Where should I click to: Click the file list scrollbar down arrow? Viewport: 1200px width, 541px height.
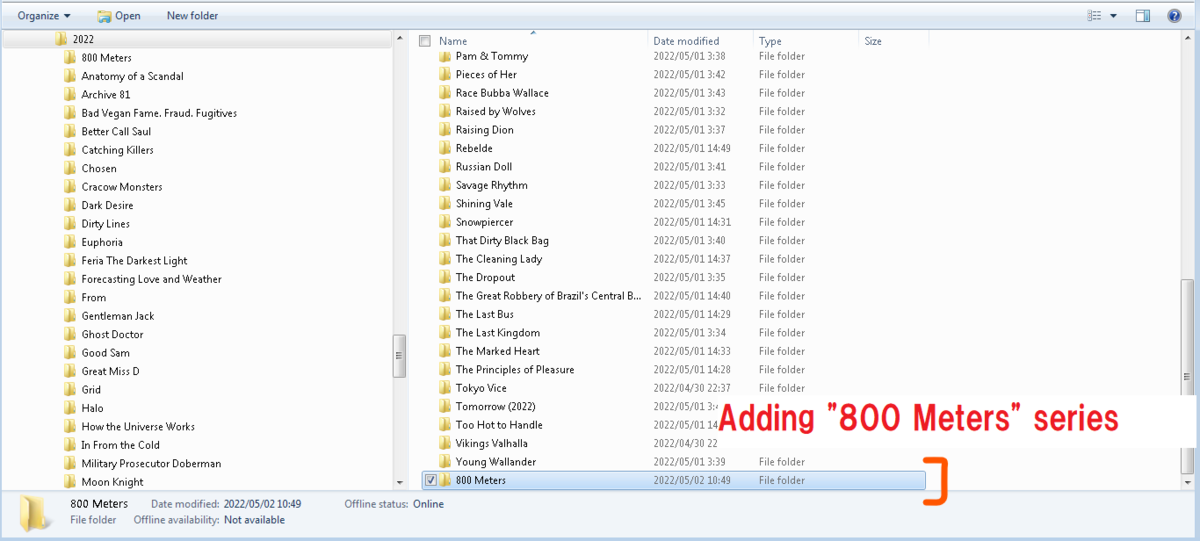tap(1187, 483)
